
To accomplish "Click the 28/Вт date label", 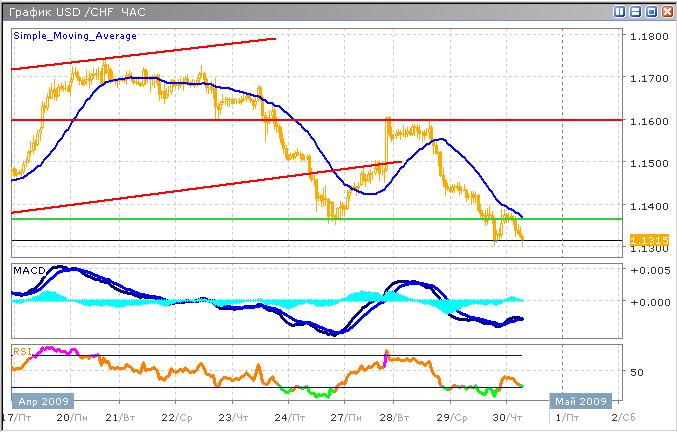I will pos(394,417).
